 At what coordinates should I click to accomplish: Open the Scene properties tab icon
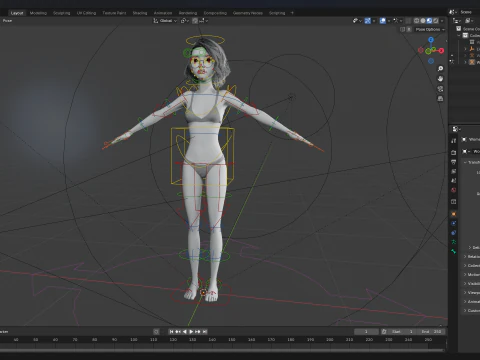[454, 181]
